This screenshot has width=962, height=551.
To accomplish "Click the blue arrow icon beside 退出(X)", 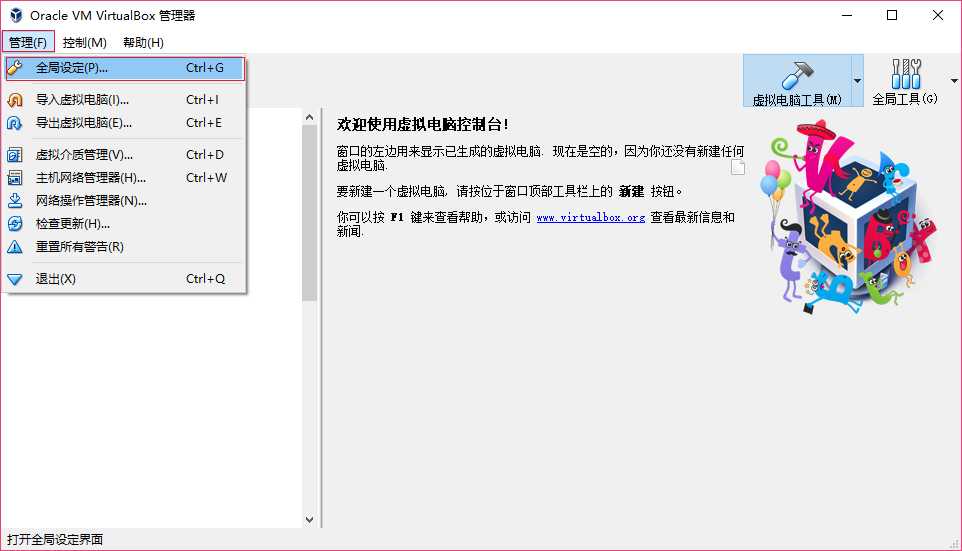I will pyautogui.click(x=15, y=279).
